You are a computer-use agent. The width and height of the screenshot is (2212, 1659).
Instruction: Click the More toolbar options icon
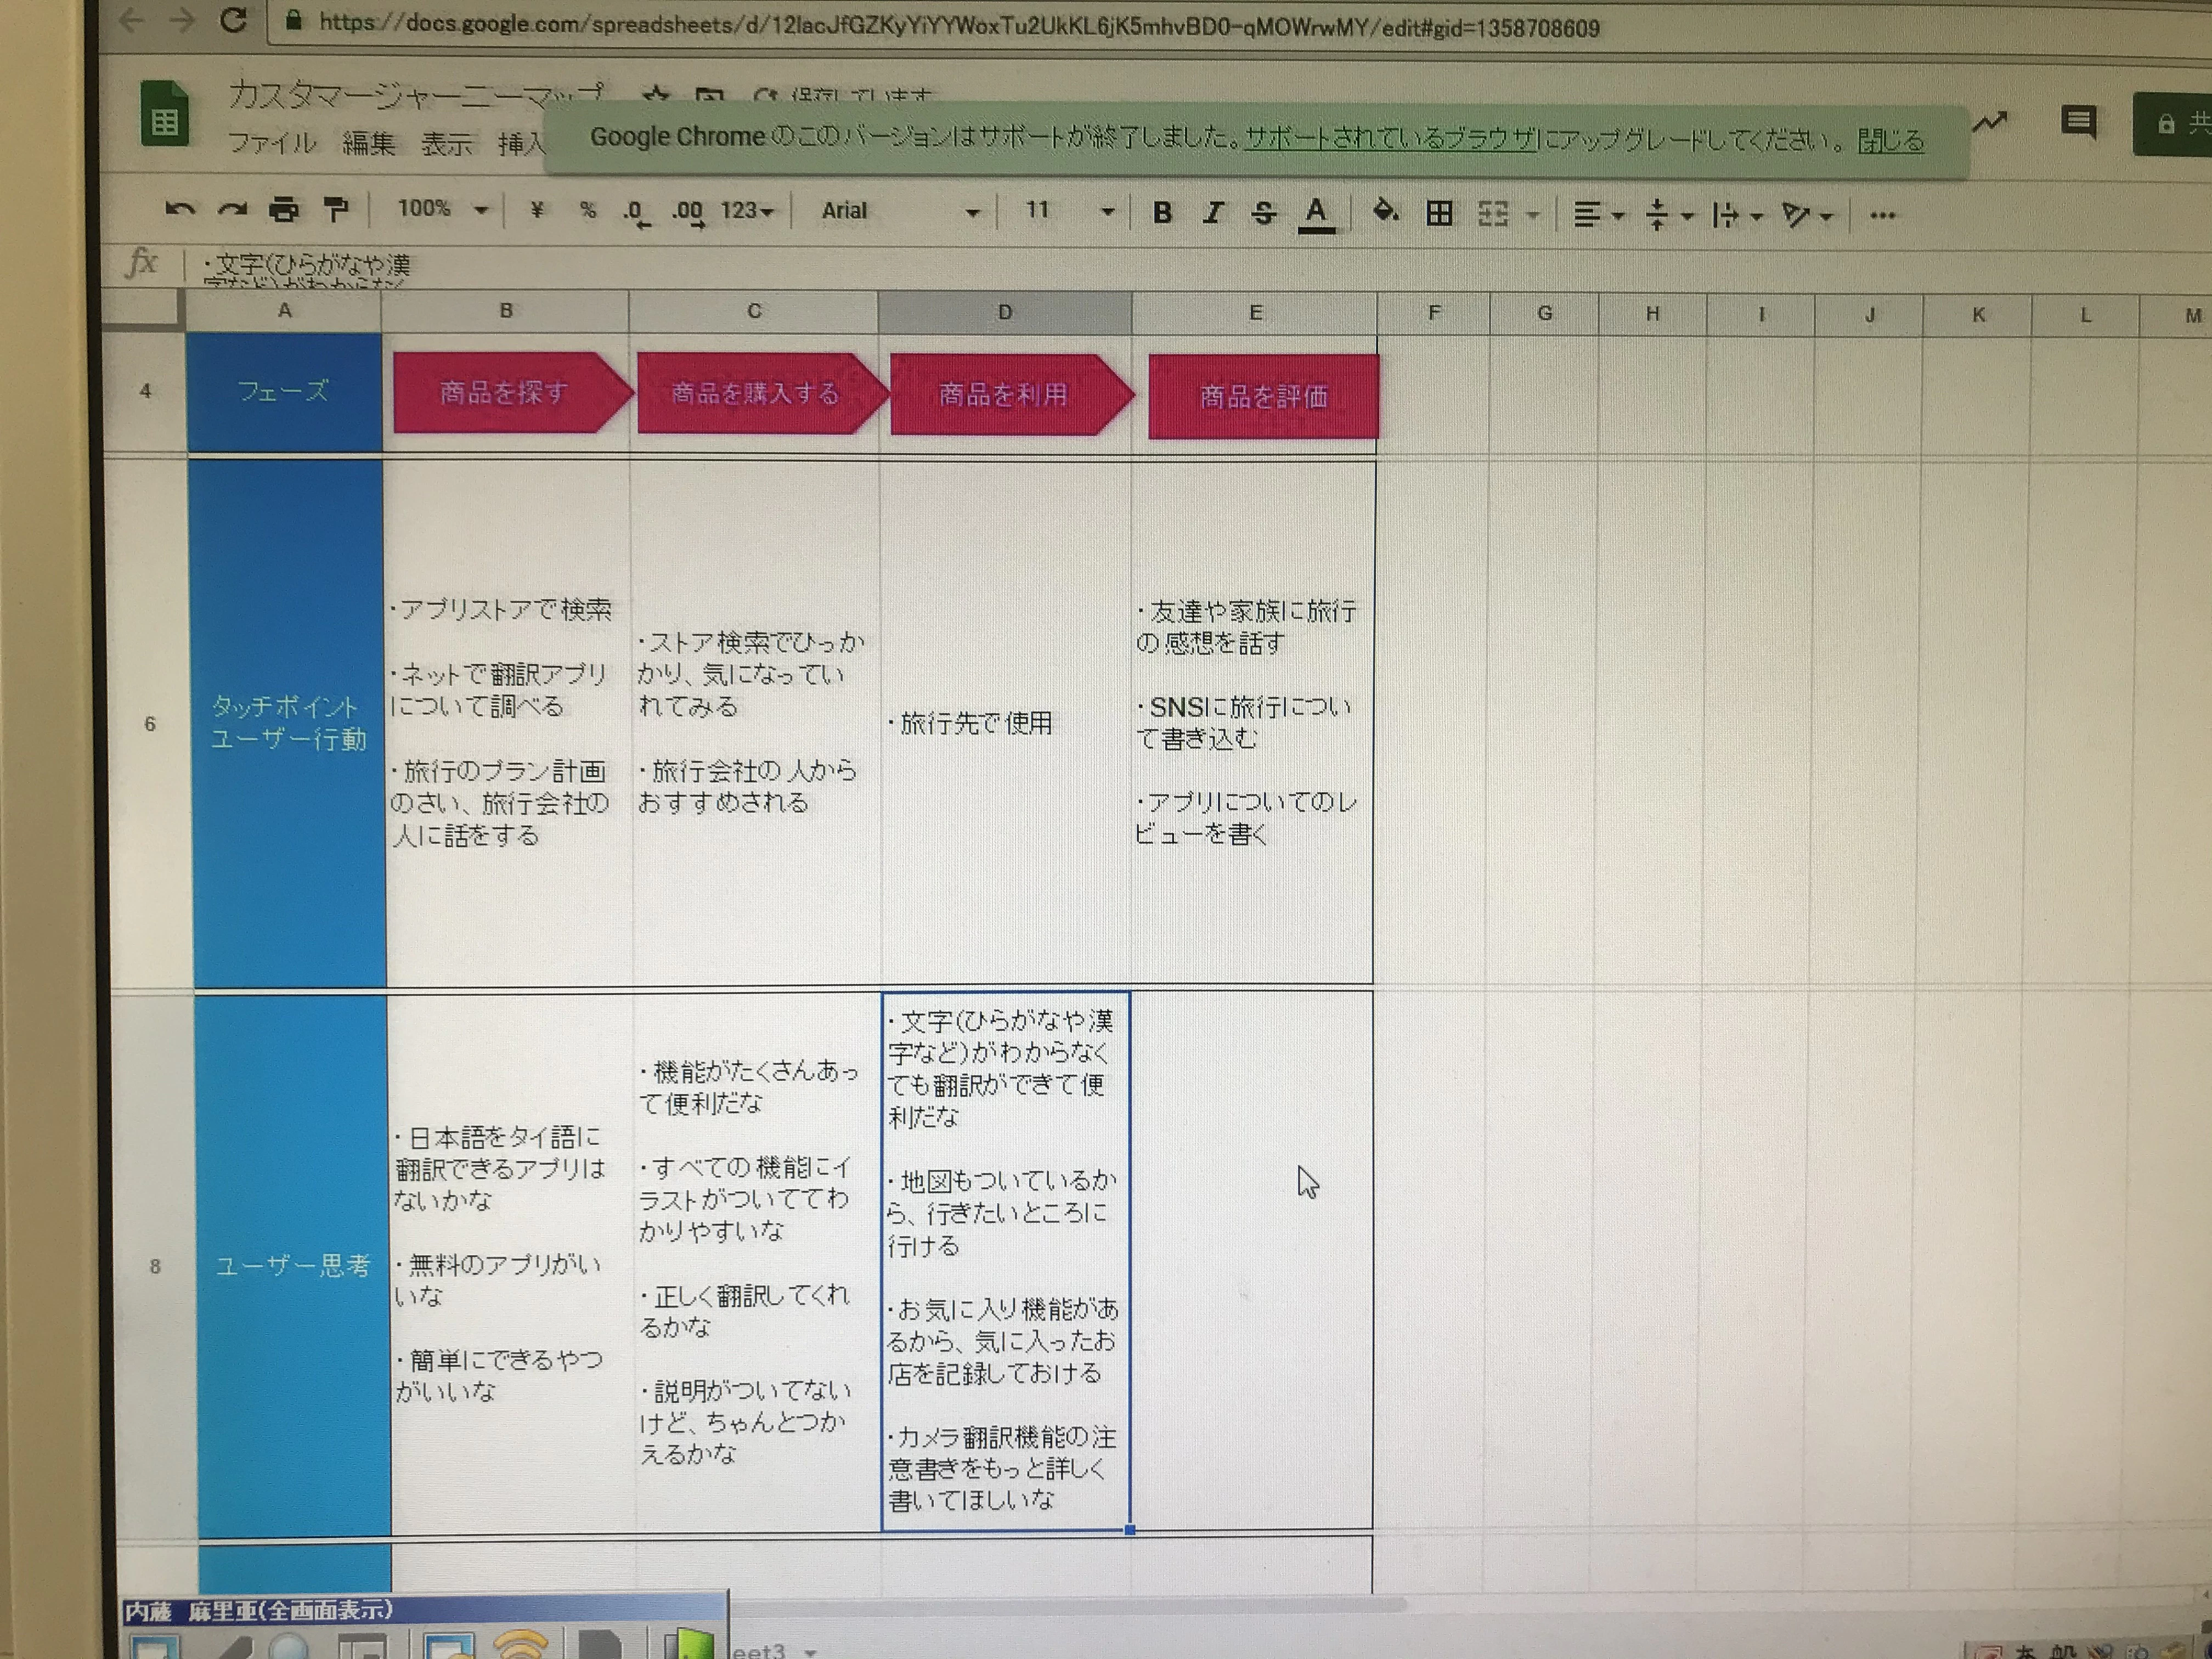tap(1882, 215)
